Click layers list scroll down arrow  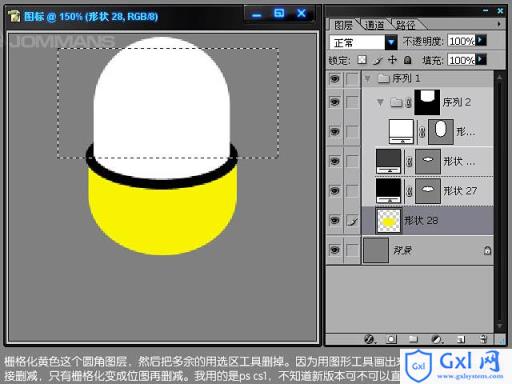499,326
